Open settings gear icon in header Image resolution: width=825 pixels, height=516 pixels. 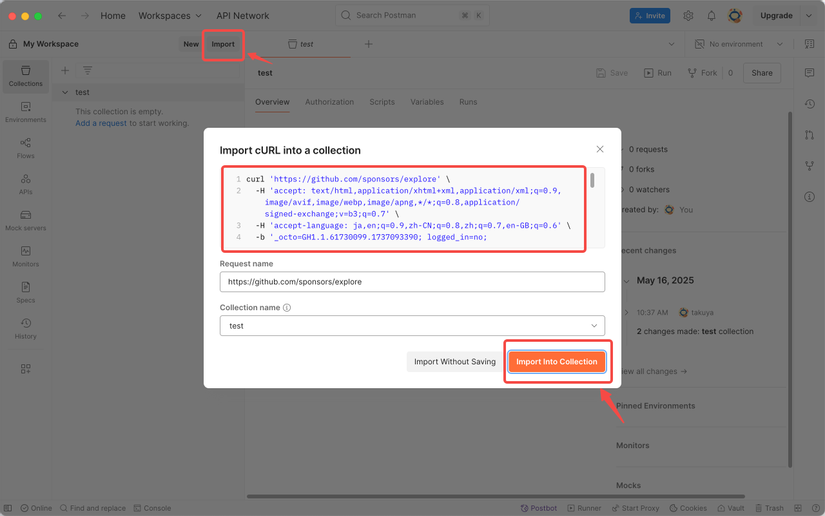[x=688, y=16]
